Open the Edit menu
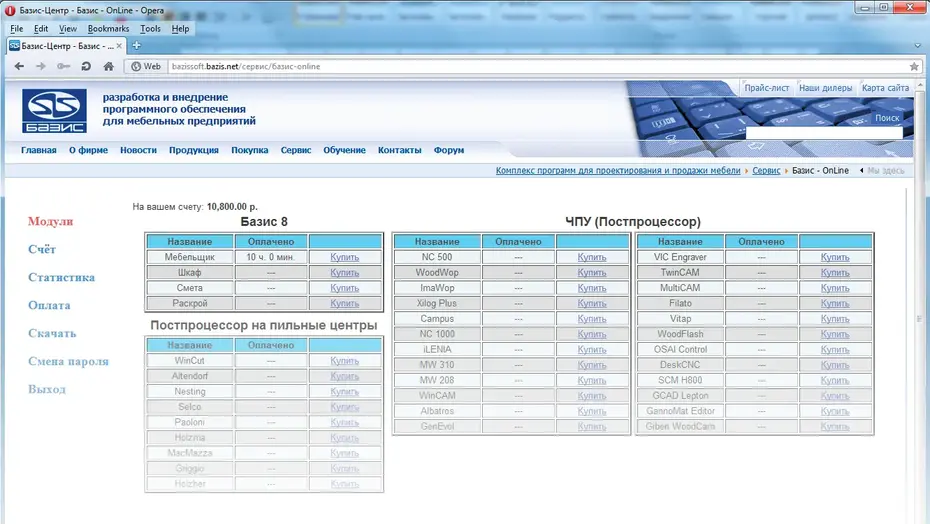 click(x=41, y=28)
